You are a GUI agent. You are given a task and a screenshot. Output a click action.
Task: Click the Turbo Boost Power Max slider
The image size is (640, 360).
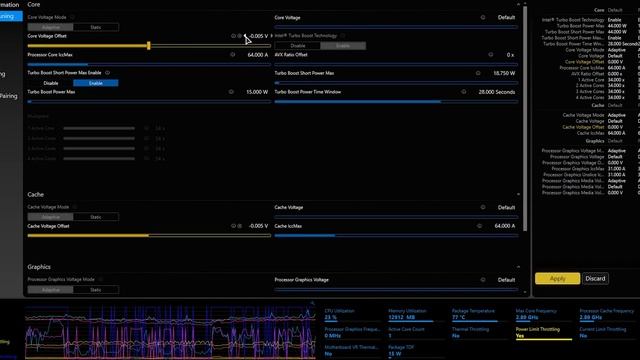coord(149,102)
